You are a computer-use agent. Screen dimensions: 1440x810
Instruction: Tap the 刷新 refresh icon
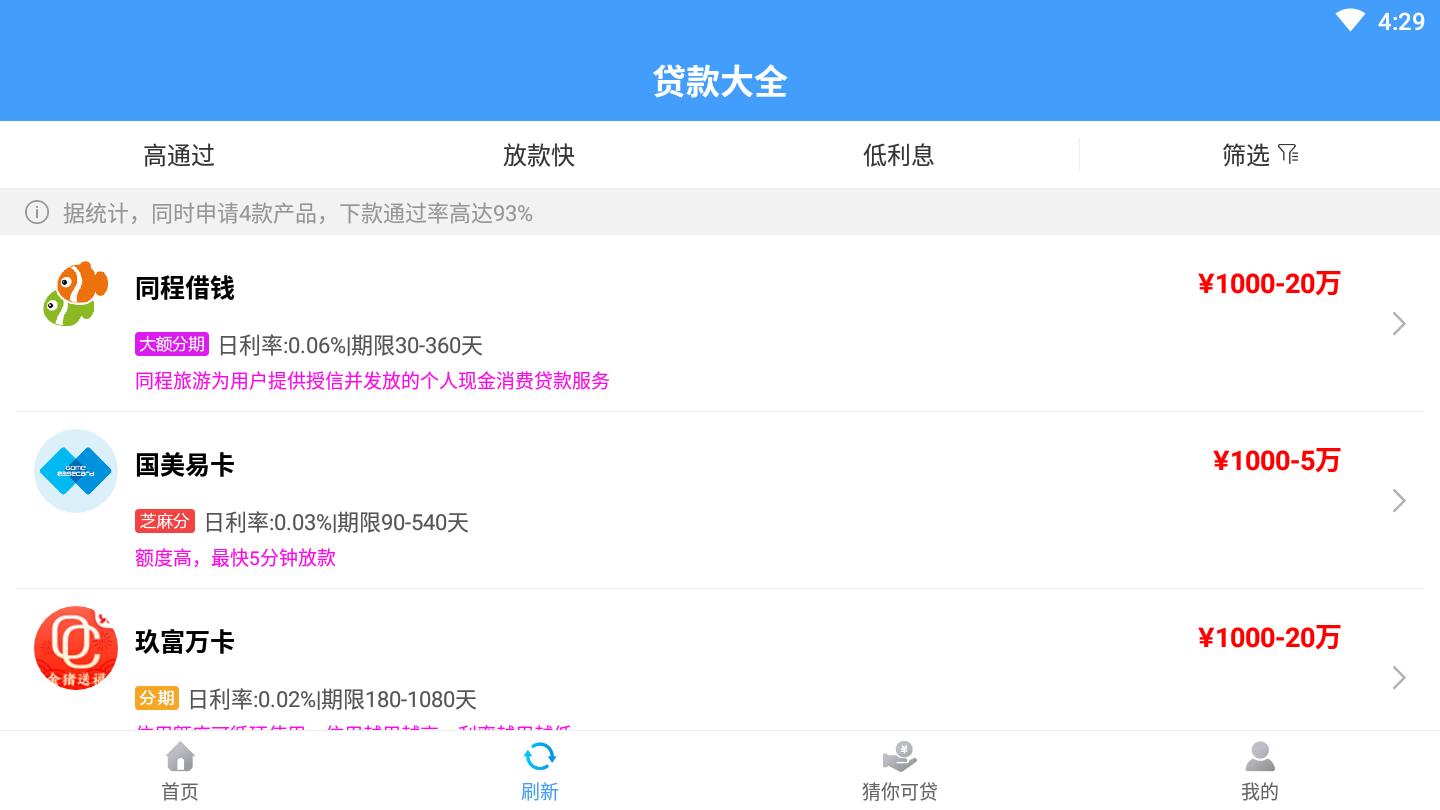pos(540,757)
